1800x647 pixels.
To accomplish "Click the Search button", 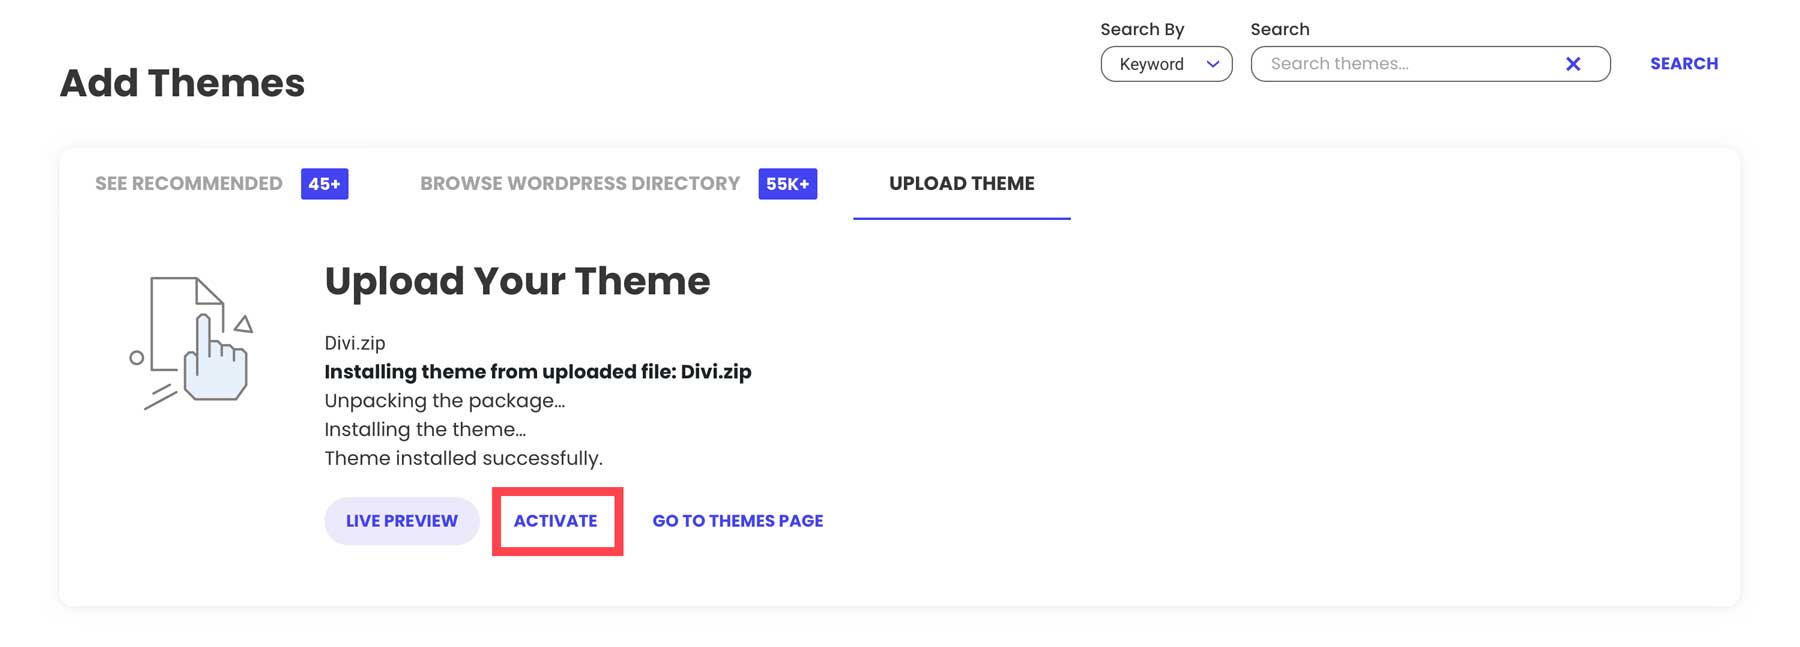I will [x=1684, y=63].
